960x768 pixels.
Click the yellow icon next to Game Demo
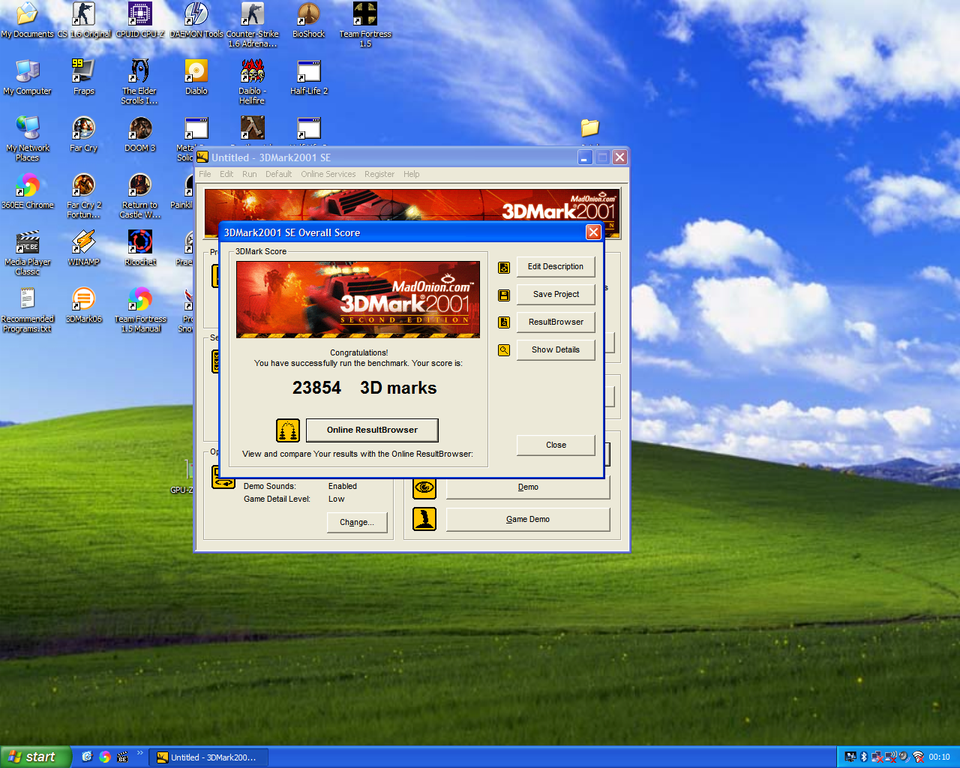424,519
